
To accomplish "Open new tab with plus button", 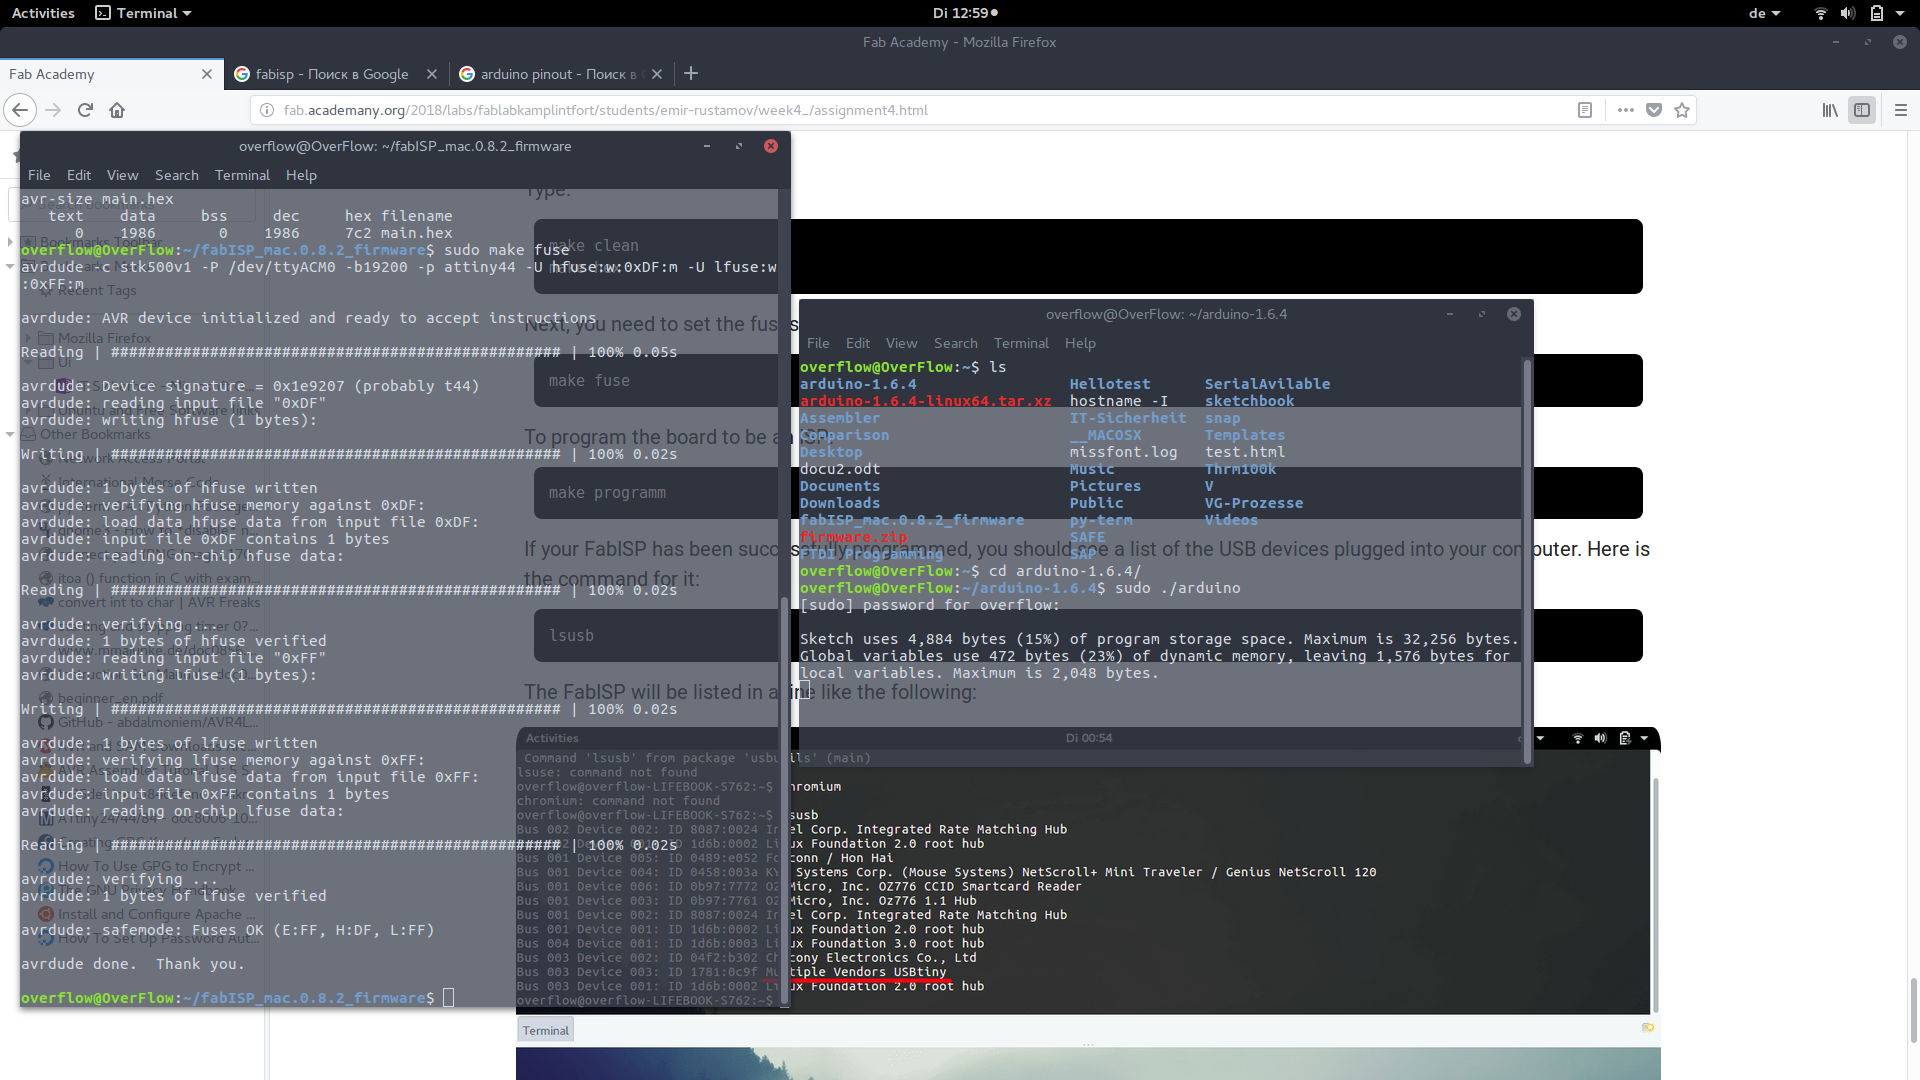I will pyautogui.click(x=691, y=73).
